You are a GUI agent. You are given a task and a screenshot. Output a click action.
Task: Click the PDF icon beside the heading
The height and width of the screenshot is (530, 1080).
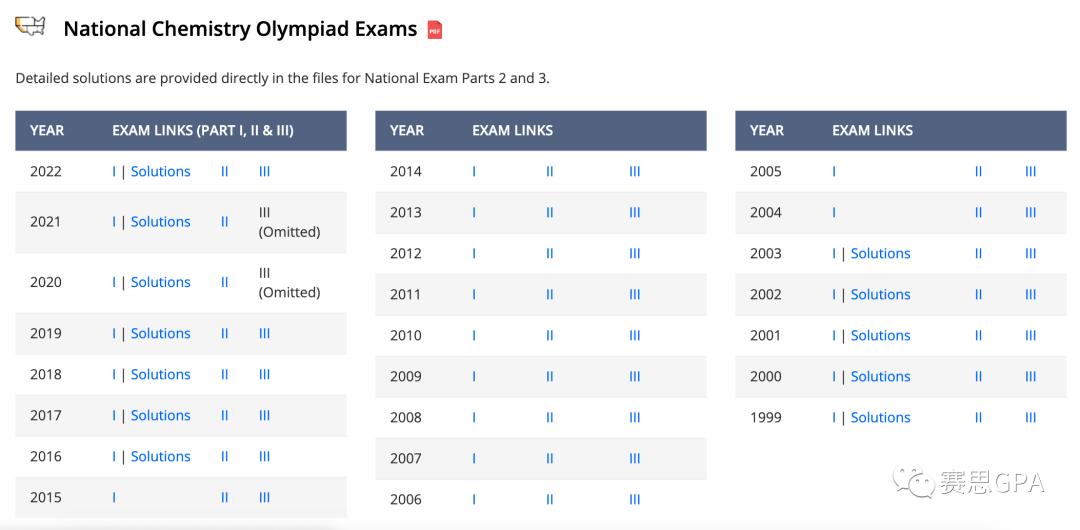tap(435, 30)
